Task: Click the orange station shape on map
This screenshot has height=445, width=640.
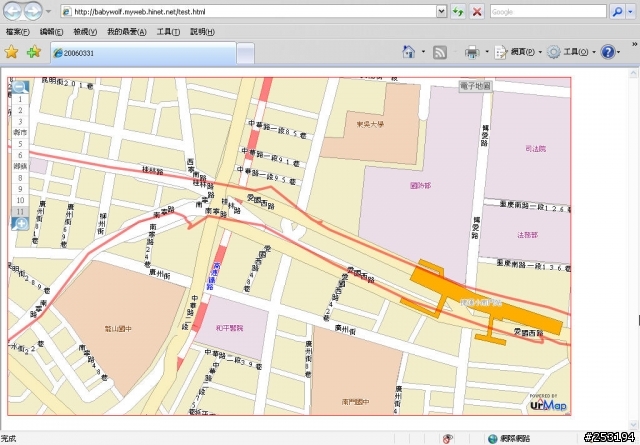Action: [x=486, y=302]
